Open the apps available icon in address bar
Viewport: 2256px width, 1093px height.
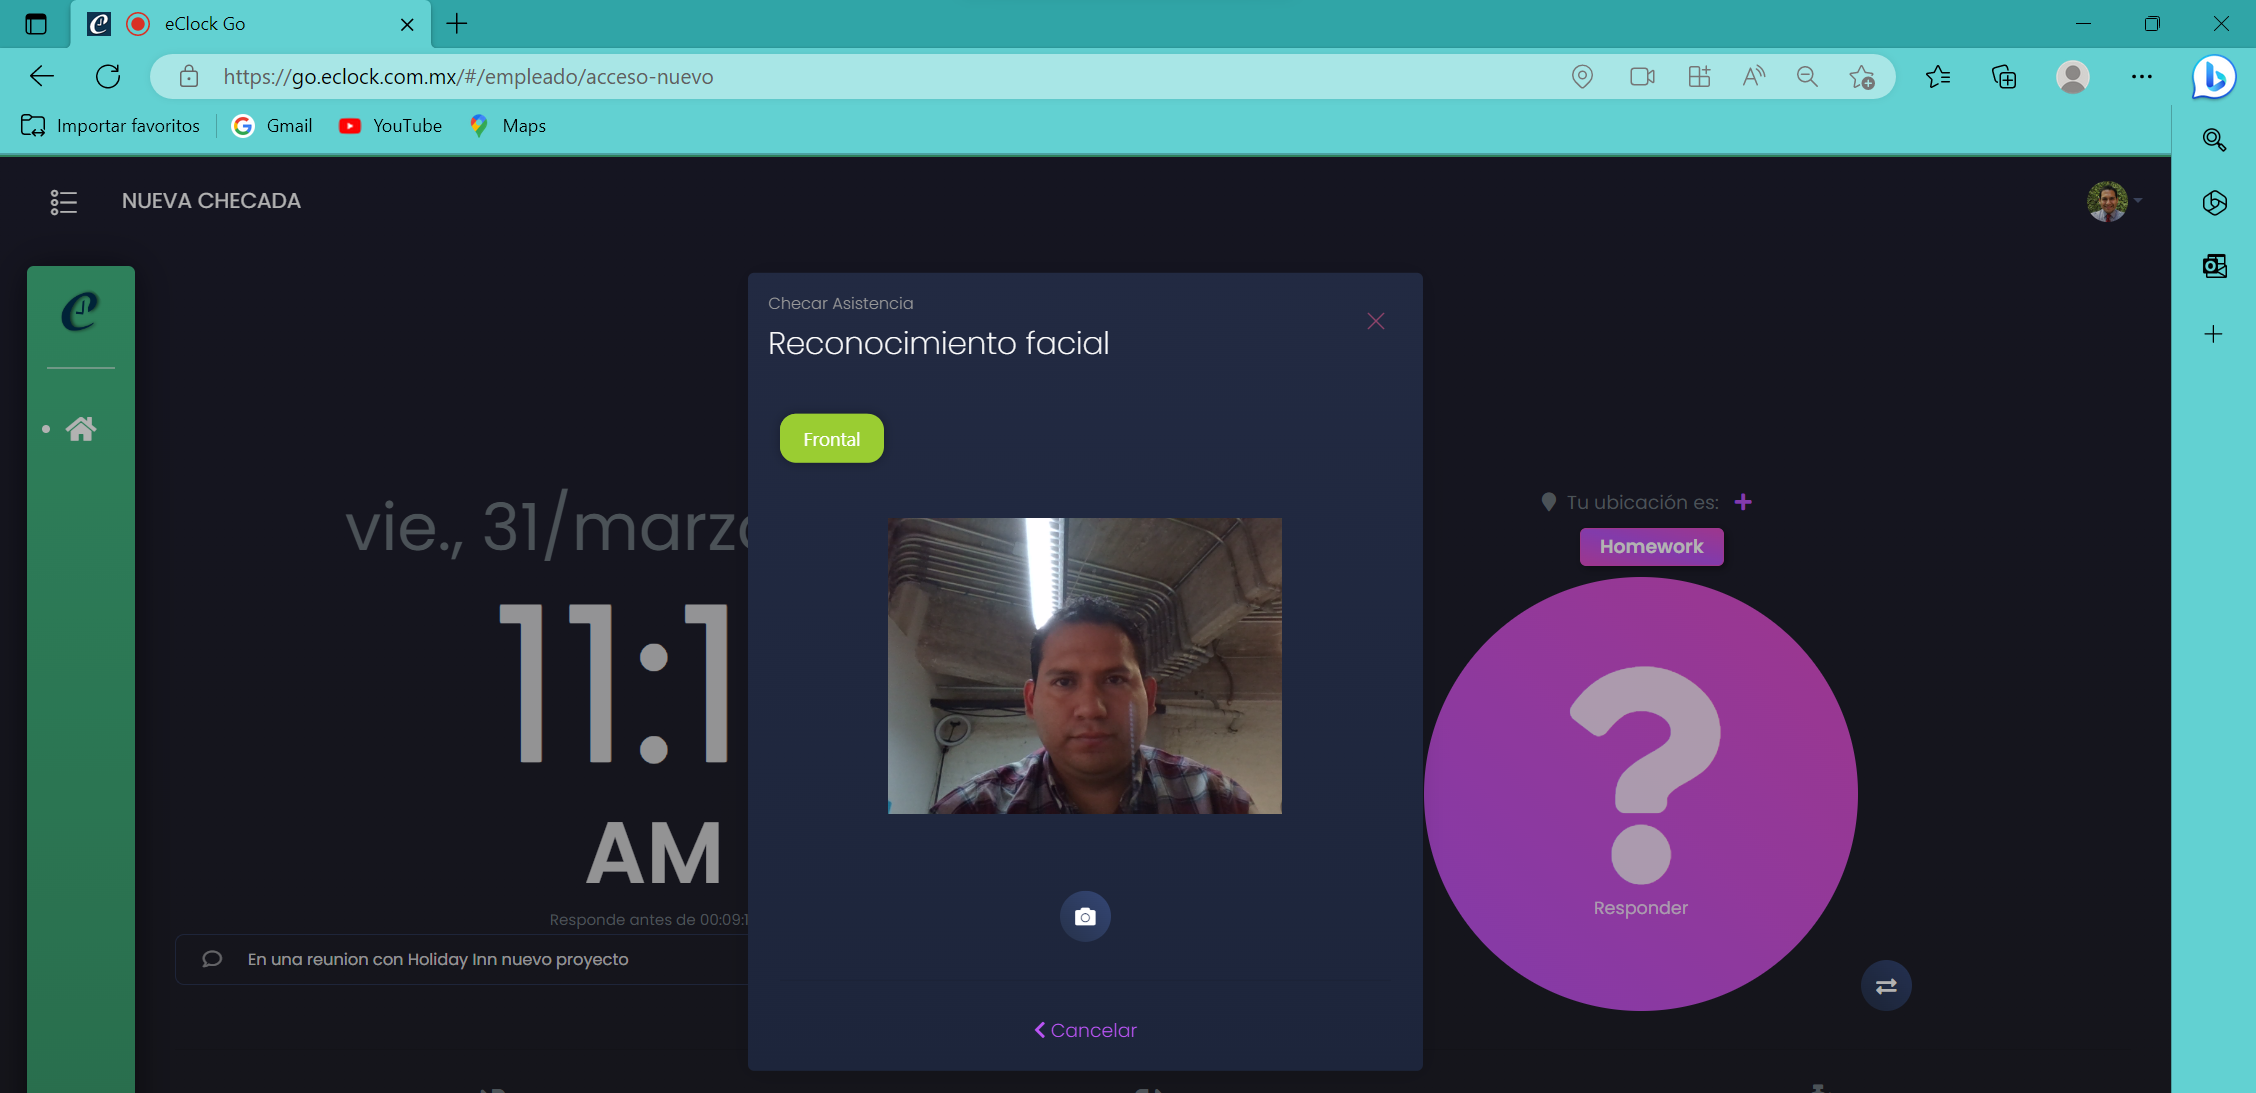click(1699, 77)
